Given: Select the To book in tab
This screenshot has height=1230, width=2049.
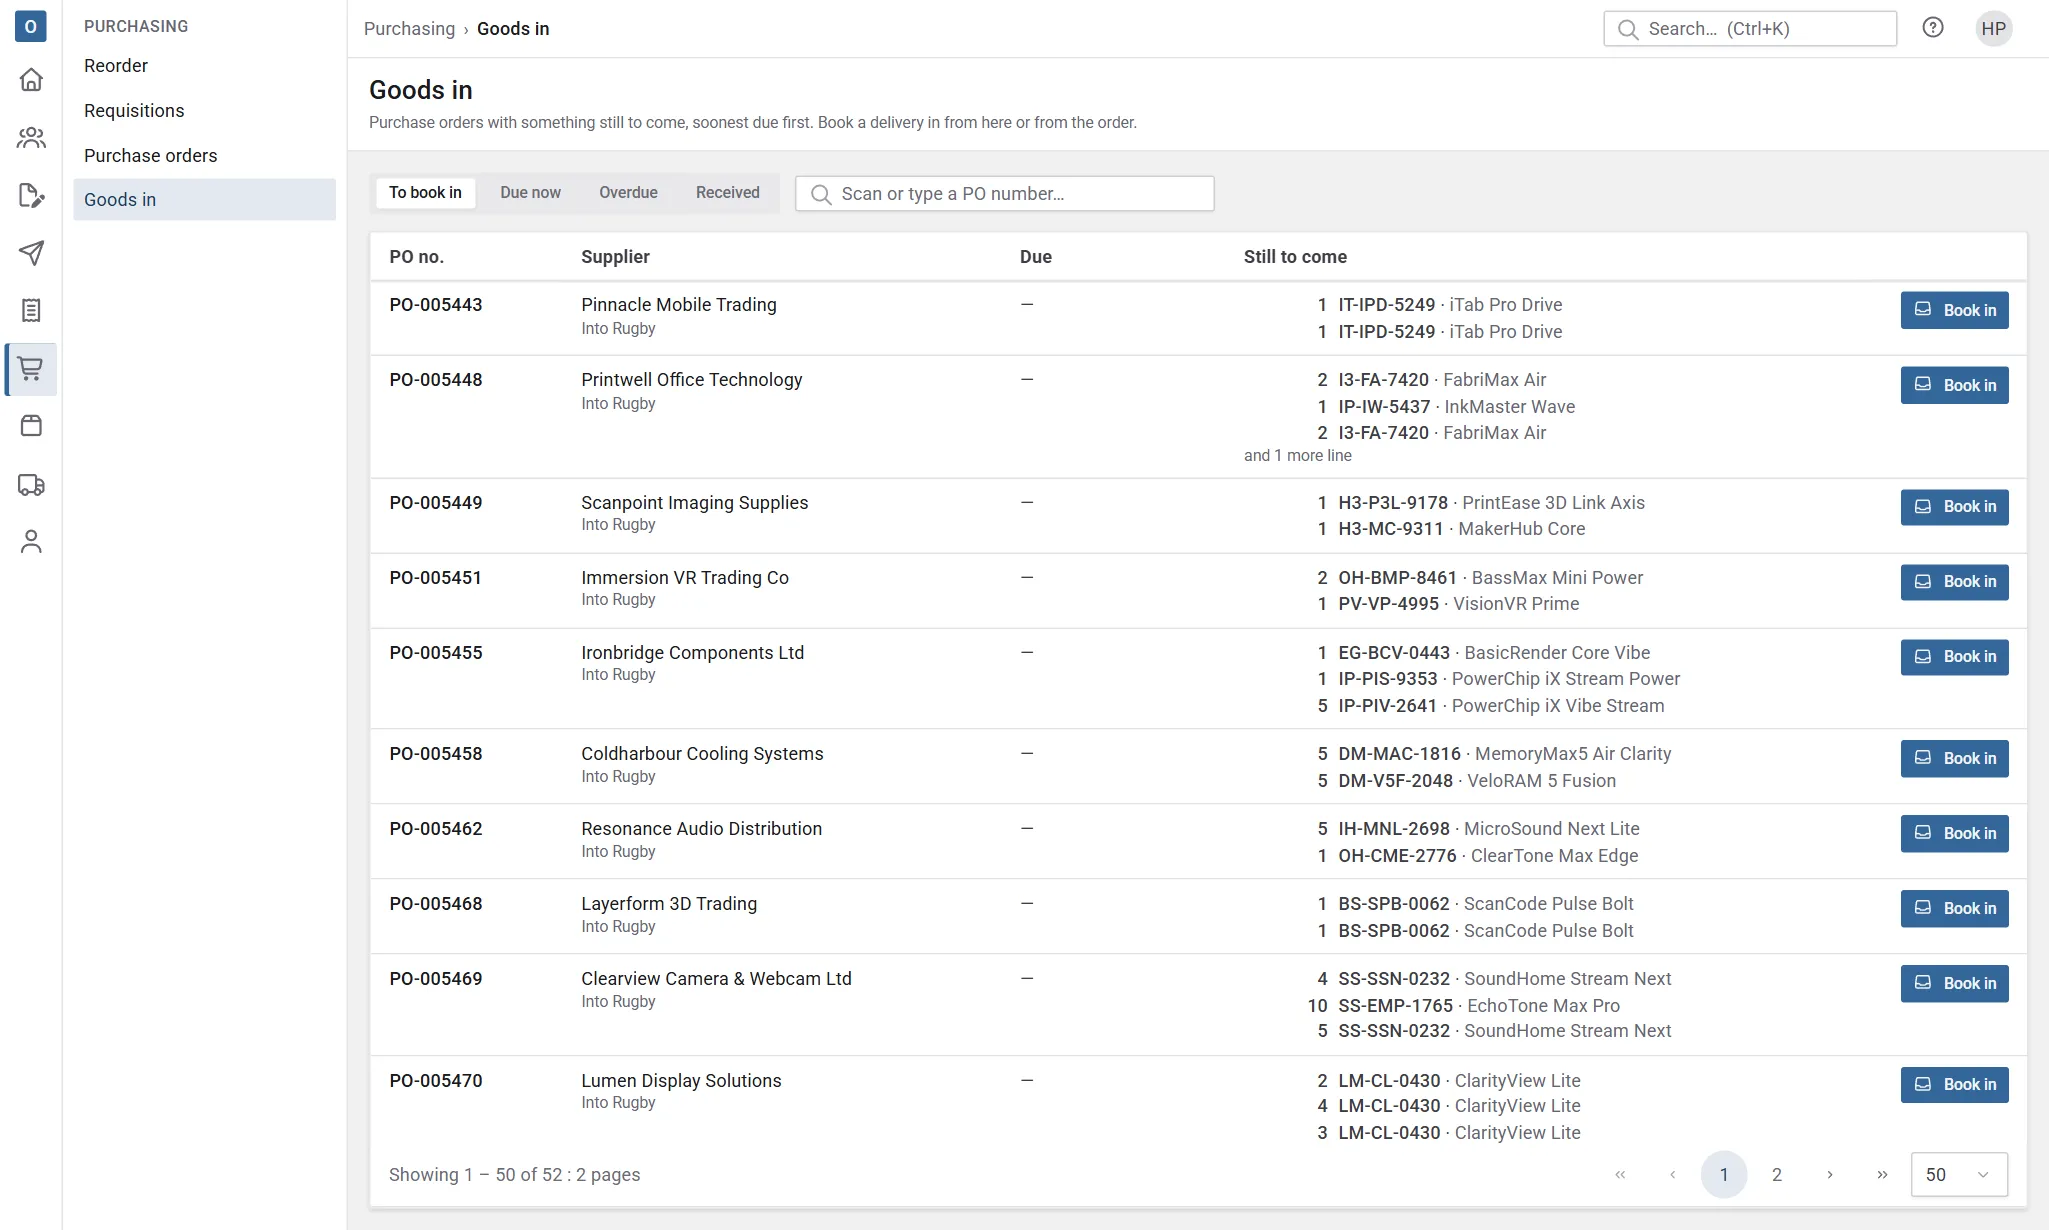Looking at the screenshot, I should click(425, 193).
